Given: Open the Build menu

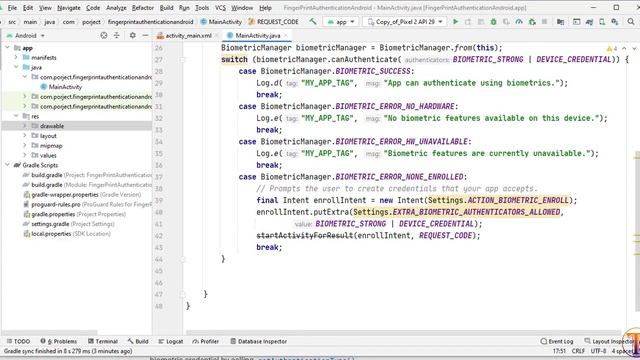Looking at the screenshot, I should [x=166, y=8].
